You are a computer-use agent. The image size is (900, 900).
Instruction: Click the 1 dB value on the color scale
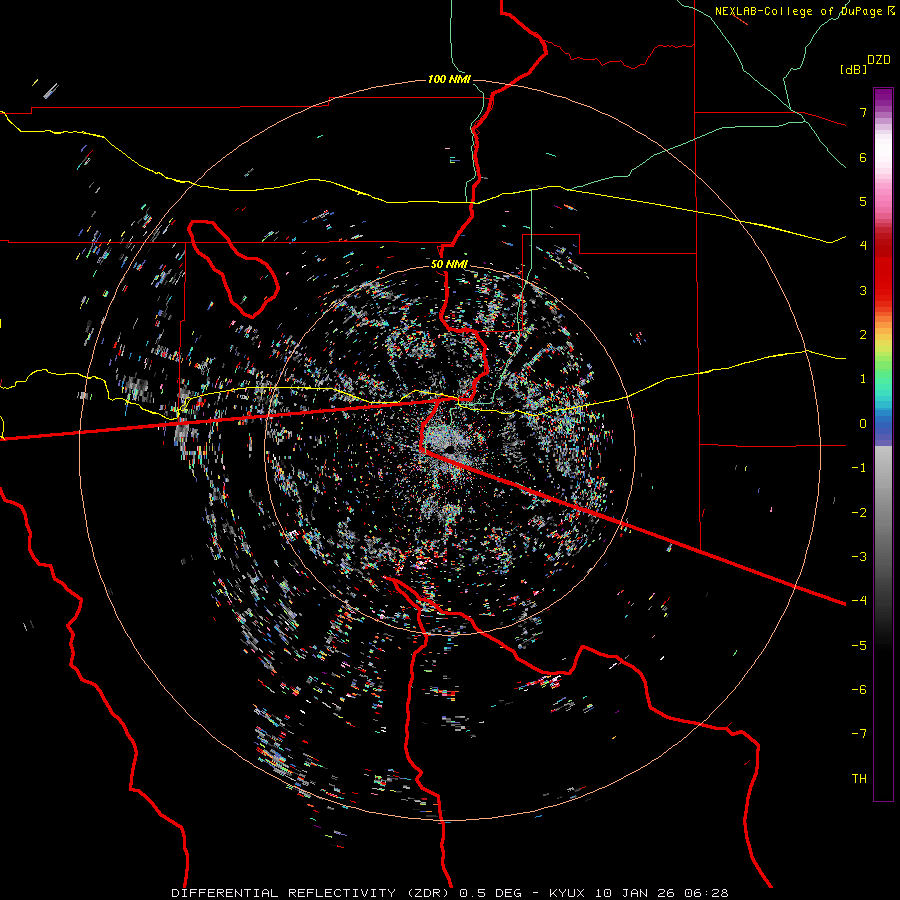click(863, 379)
